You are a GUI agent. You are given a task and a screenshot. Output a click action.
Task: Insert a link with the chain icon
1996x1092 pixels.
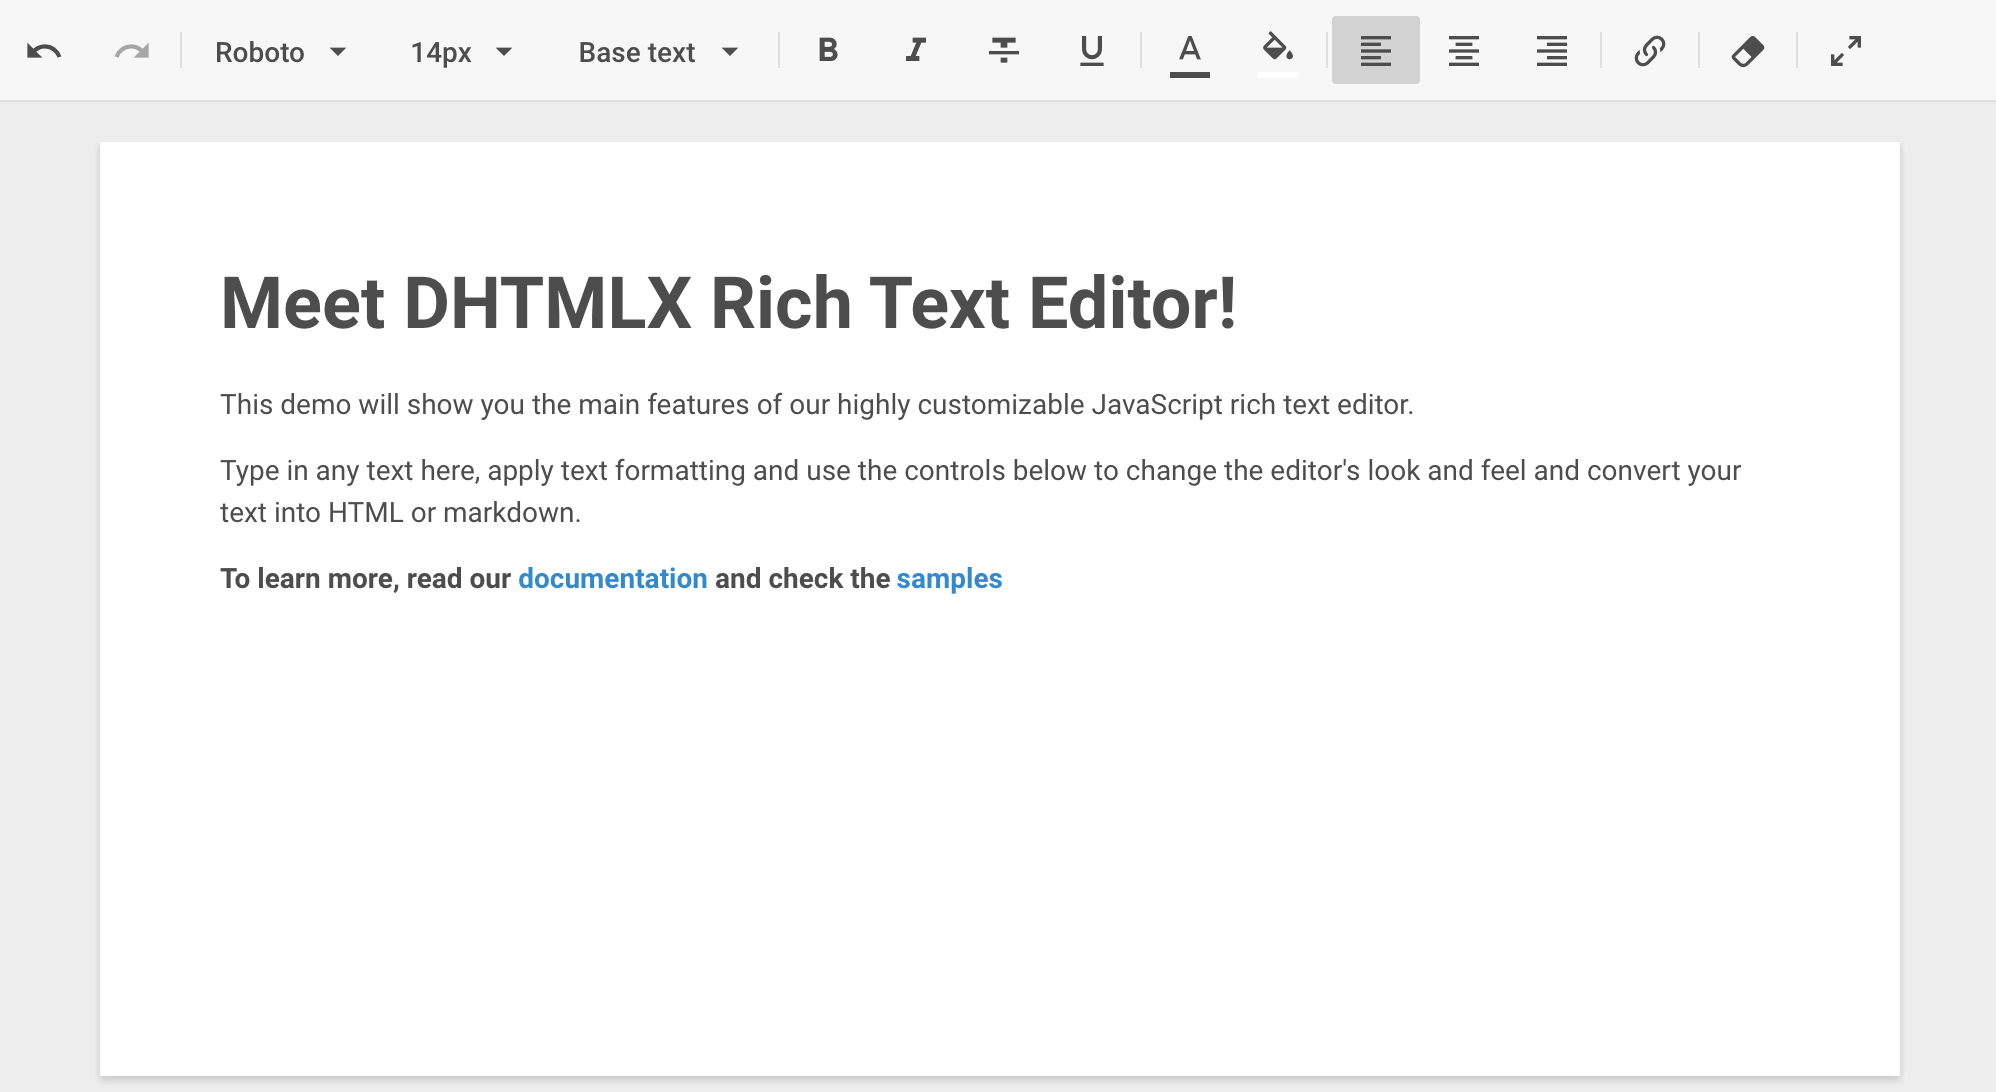pyautogui.click(x=1650, y=51)
